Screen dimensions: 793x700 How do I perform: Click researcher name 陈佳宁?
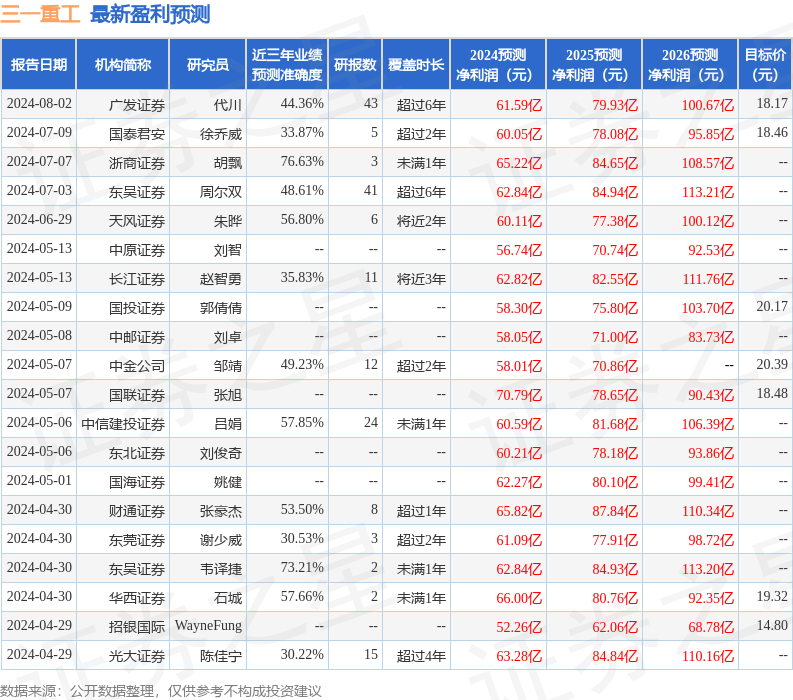coord(221,656)
